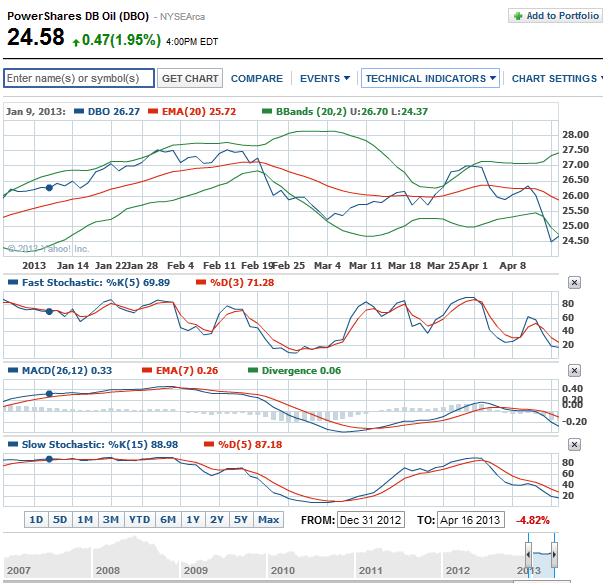609x585 pixels.
Task: Close the Slow Stochastic indicator panel
Action: click(574, 444)
